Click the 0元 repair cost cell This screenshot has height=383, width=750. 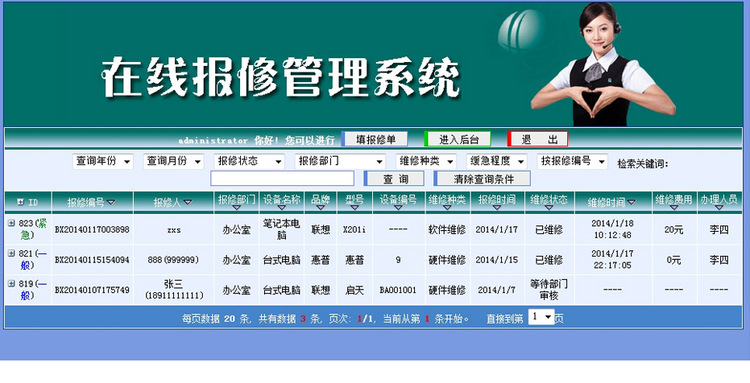click(x=673, y=260)
